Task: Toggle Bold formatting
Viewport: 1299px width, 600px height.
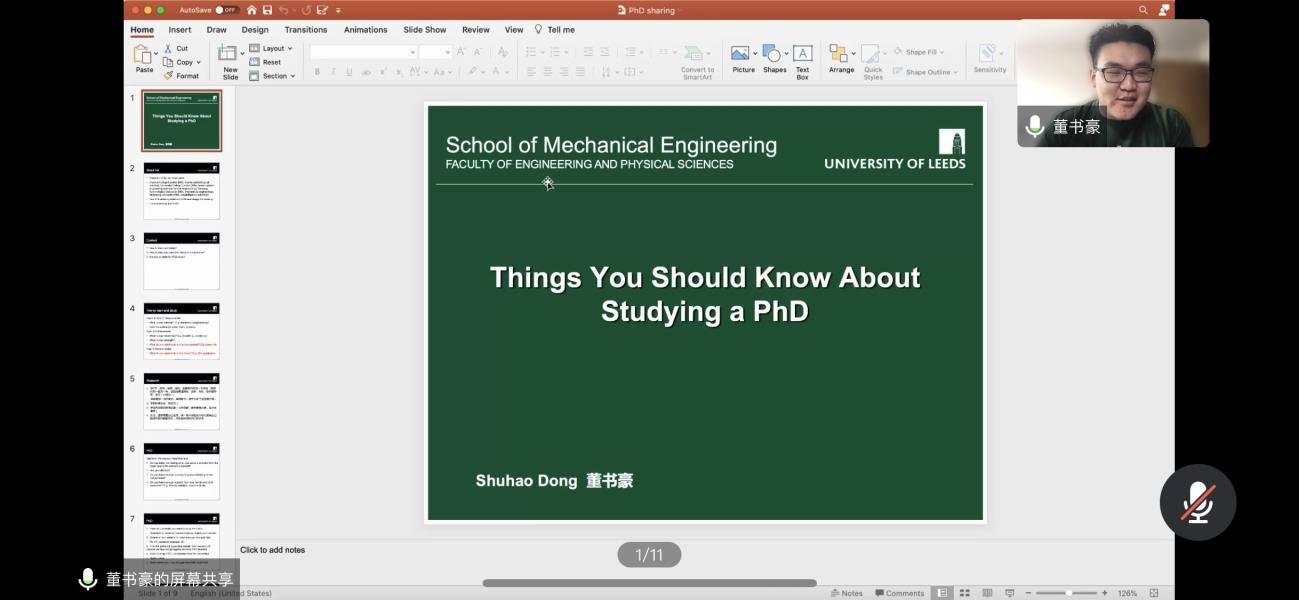Action: (317, 72)
